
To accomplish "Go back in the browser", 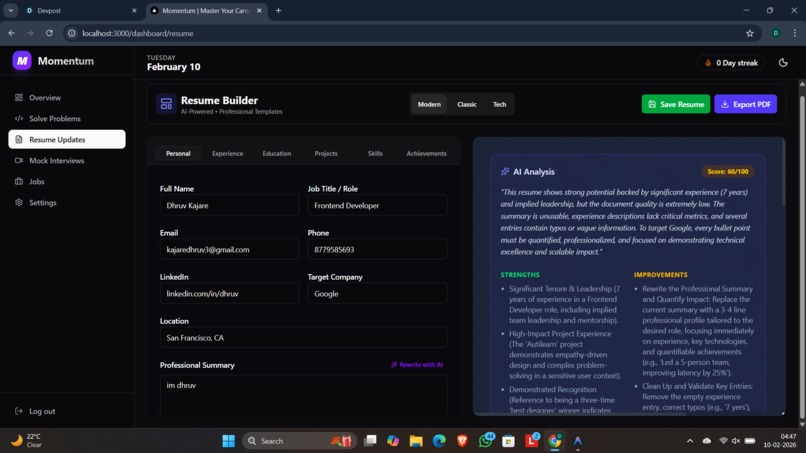I will pyautogui.click(x=11, y=33).
